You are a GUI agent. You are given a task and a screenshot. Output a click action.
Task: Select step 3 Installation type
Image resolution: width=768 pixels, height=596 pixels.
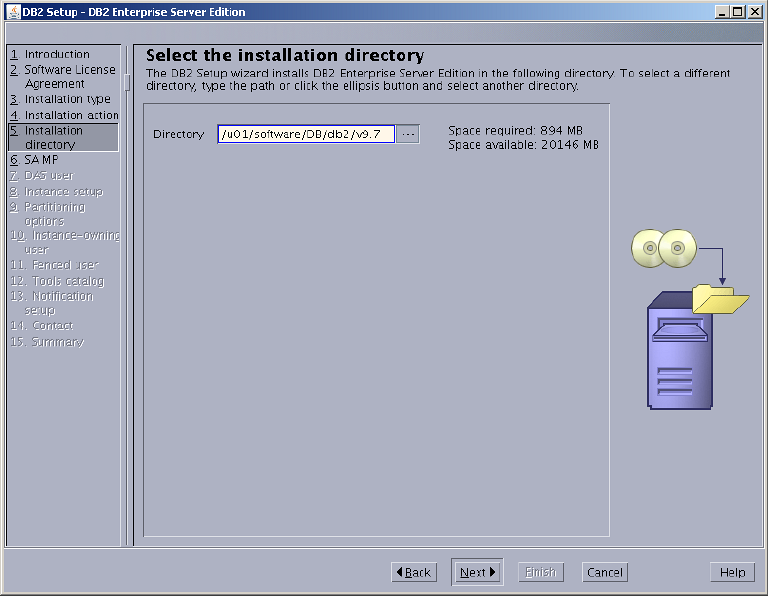(60, 99)
